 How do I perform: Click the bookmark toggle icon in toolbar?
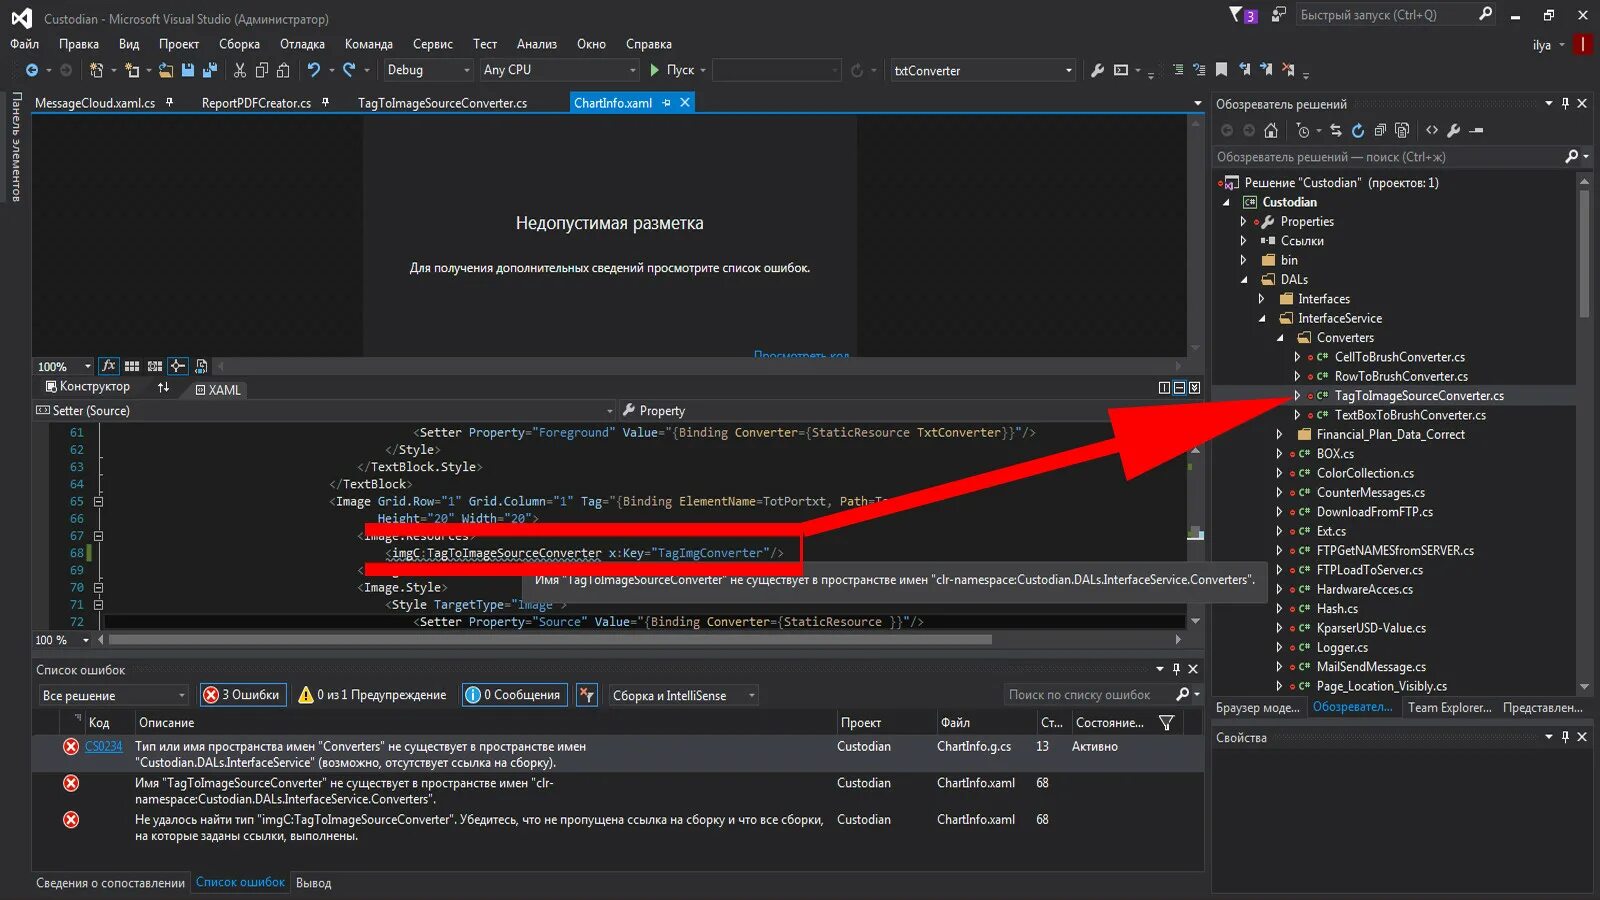[1222, 70]
